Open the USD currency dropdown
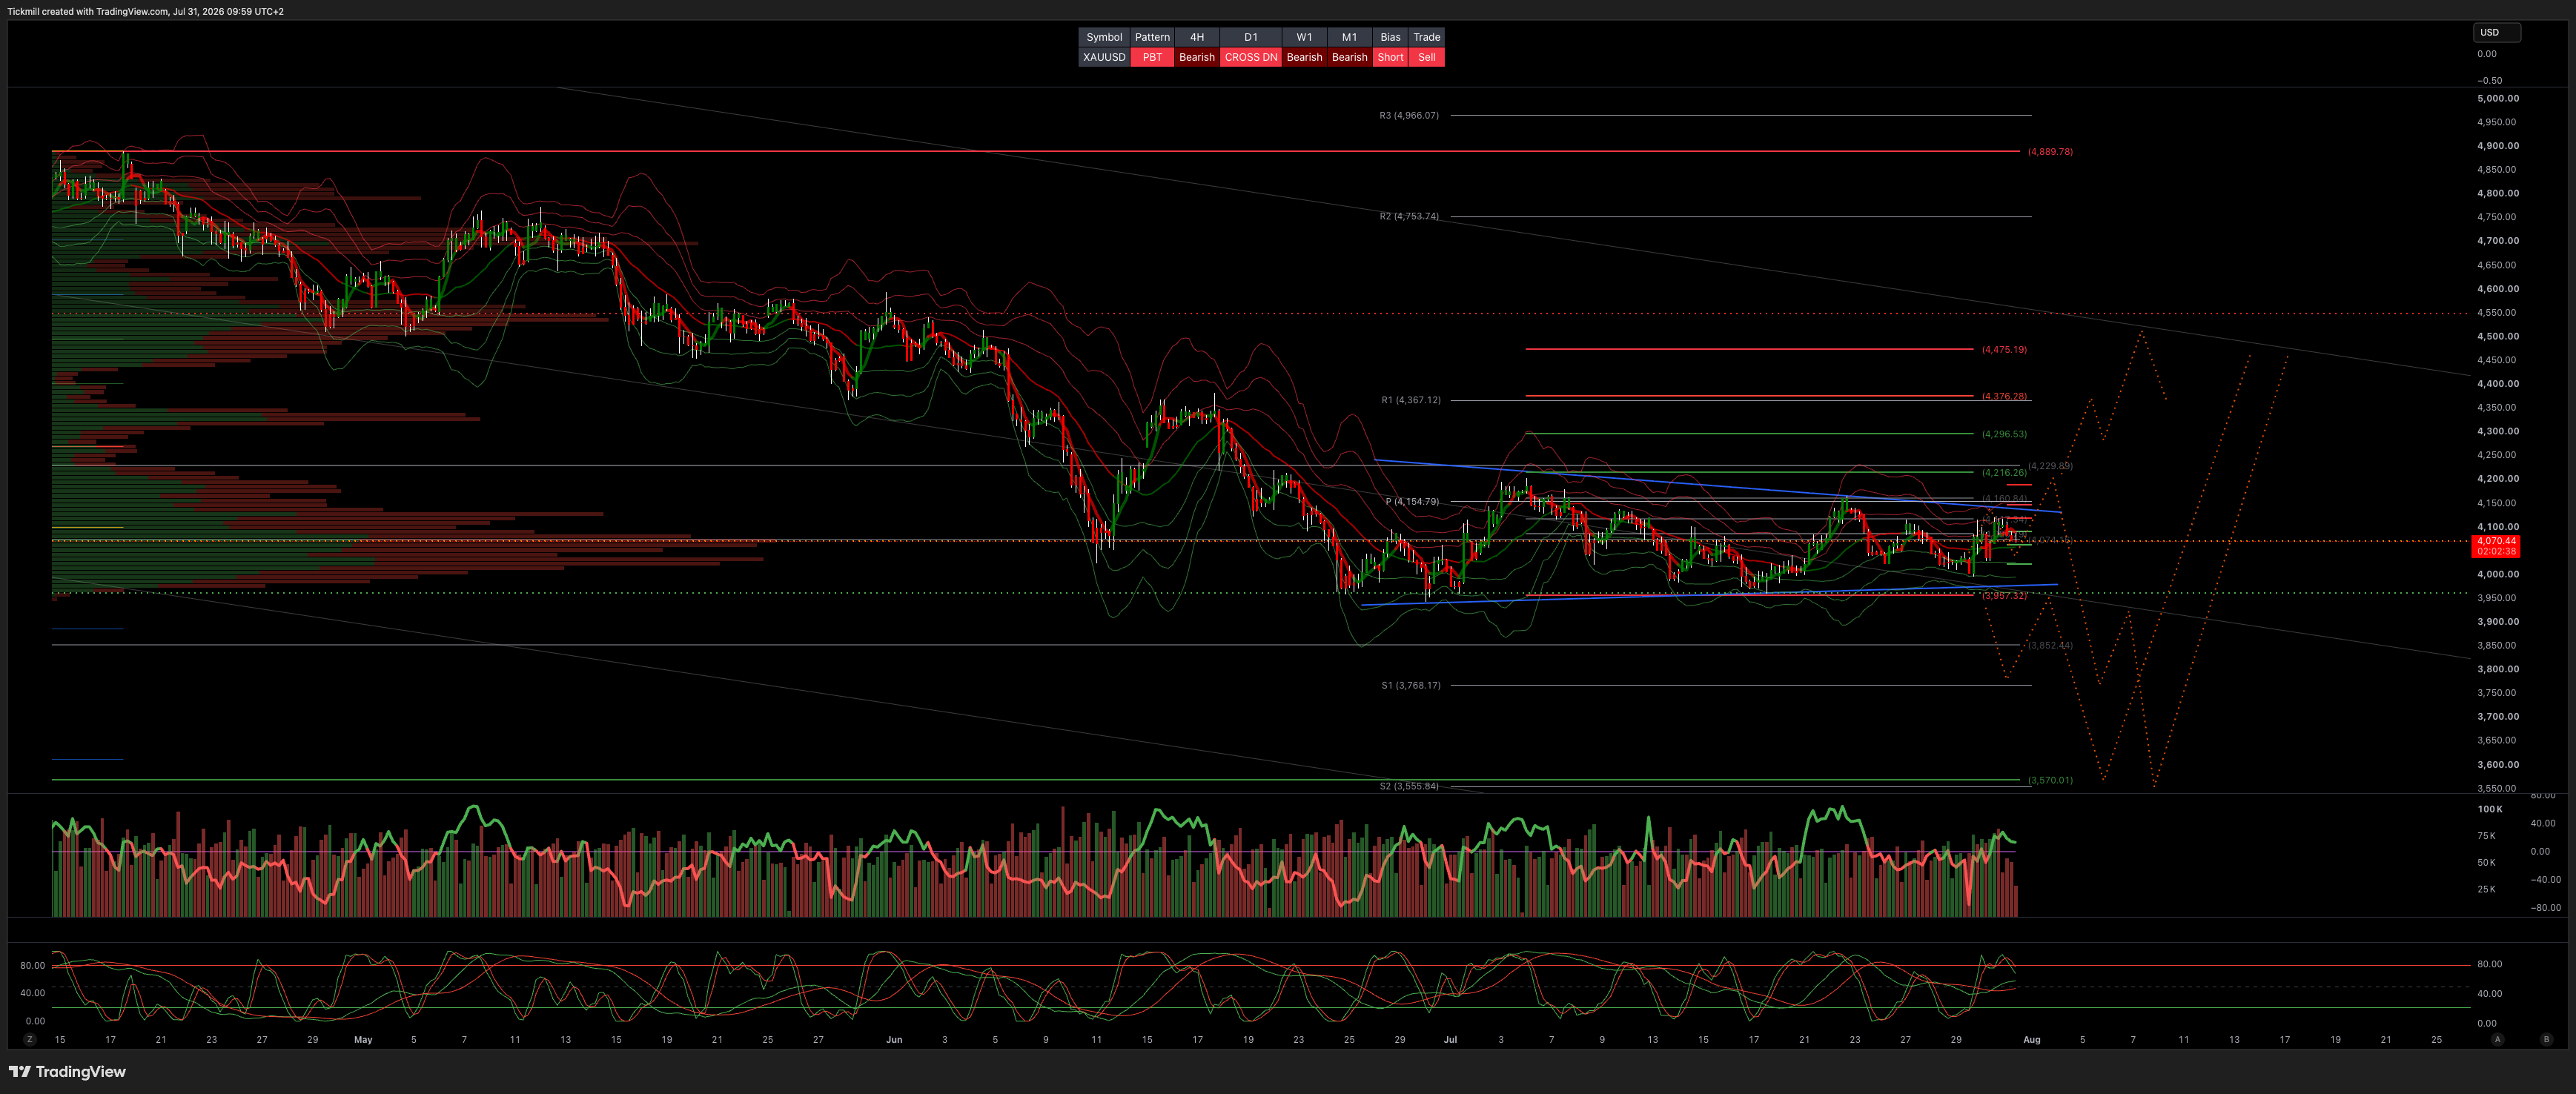The width and height of the screenshot is (2576, 1094). tap(2497, 32)
